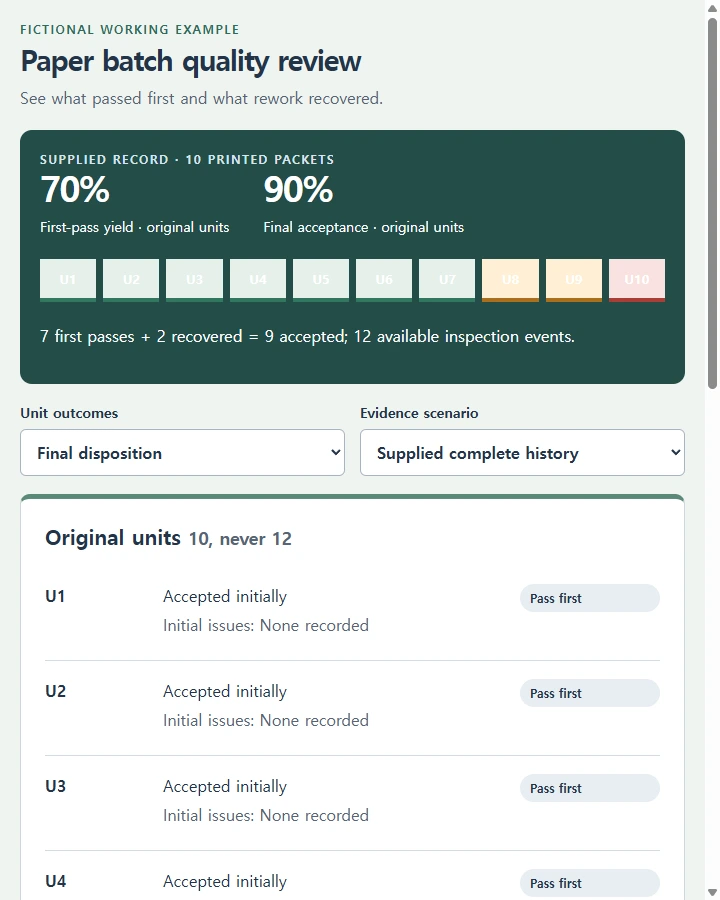
Task: Click 'Initial issues: None recorded' under U3
Action: click(266, 815)
